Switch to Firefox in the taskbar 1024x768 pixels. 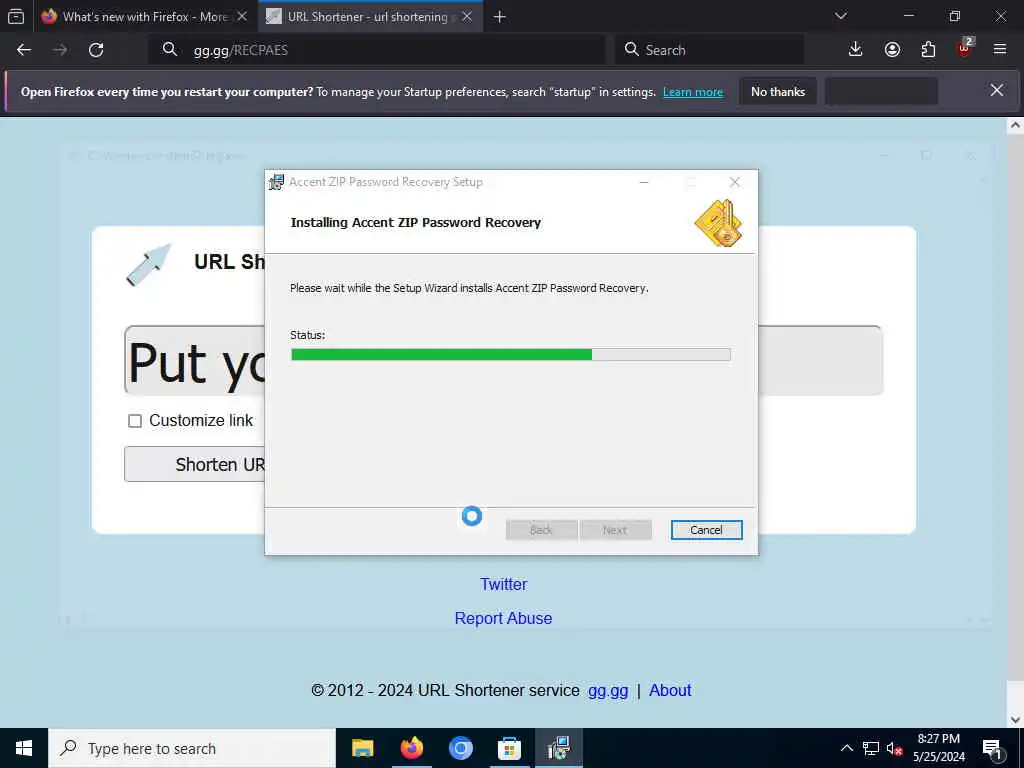pyautogui.click(x=411, y=748)
